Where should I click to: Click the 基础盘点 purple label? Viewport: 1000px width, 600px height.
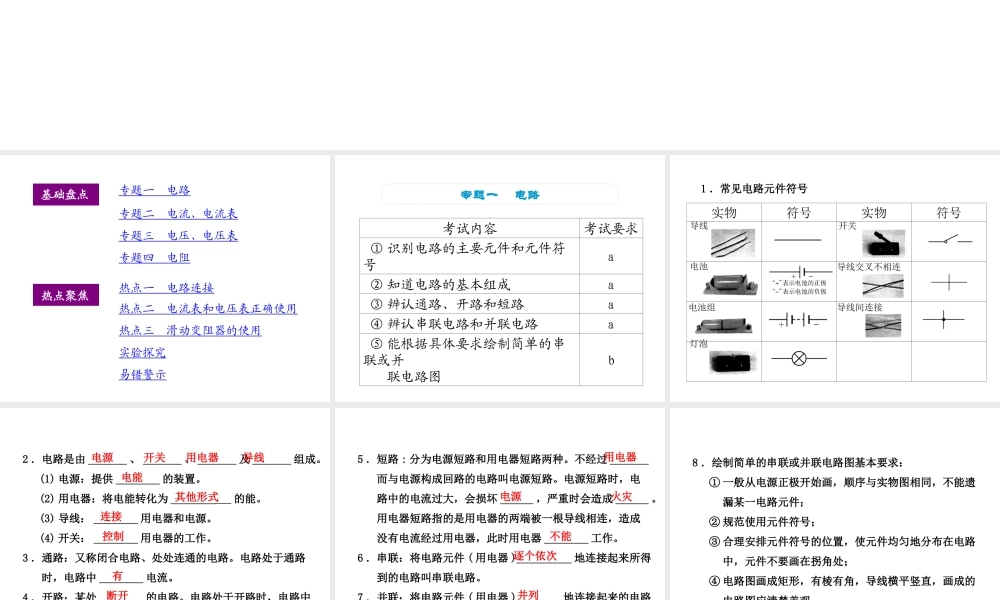pyautogui.click(x=66, y=194)
